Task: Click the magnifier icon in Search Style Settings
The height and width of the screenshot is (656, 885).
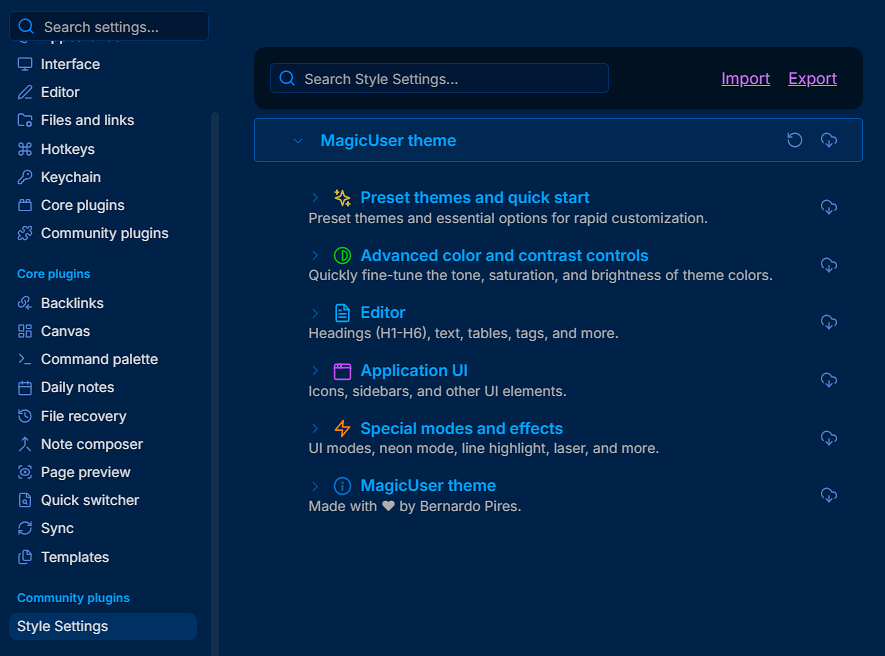Action: pyautogui.click(x=287, y=78)
